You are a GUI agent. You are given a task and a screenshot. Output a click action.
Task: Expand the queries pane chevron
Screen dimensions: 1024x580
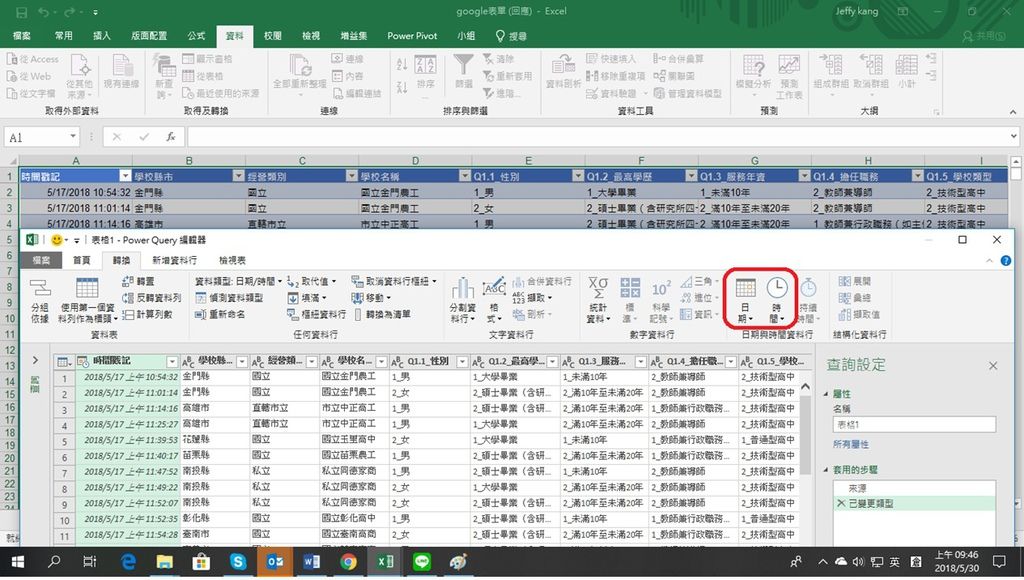tap(35, 360)
